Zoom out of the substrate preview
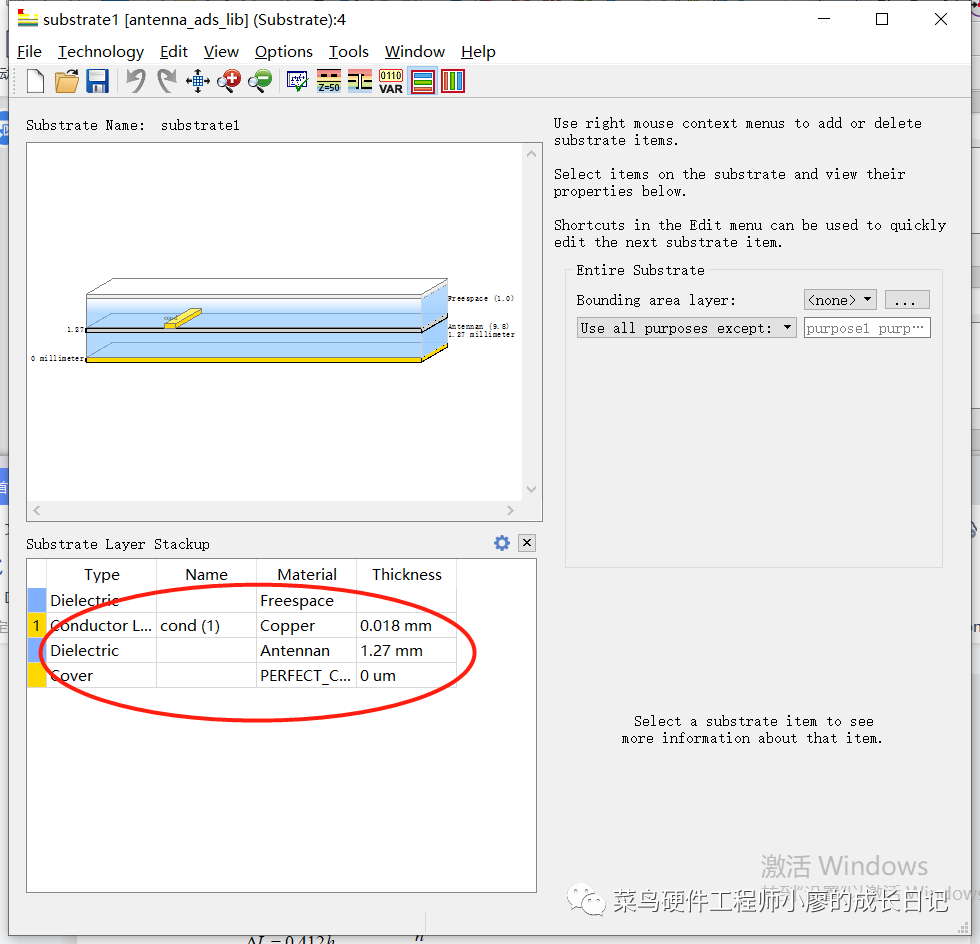980x944 pixels. click(x=260, y=81)
